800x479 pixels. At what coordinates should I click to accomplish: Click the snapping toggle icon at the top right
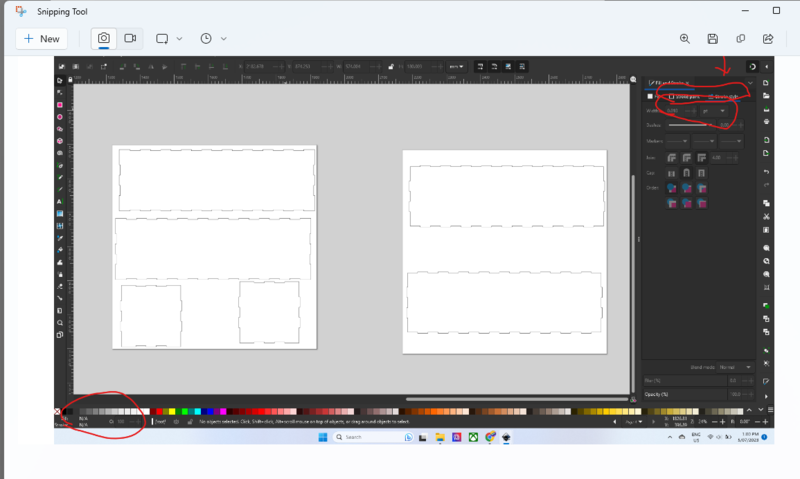pyautogui.click(x=753, y=66)
